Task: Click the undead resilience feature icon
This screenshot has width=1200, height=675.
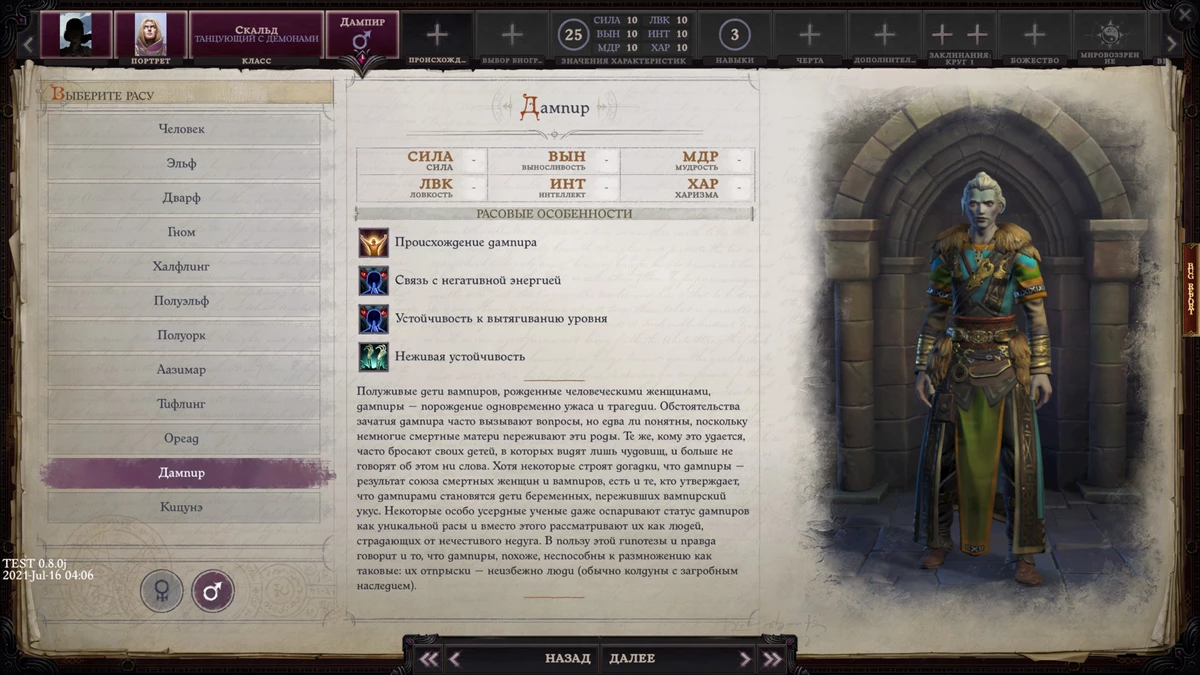Action: point(372,356)
